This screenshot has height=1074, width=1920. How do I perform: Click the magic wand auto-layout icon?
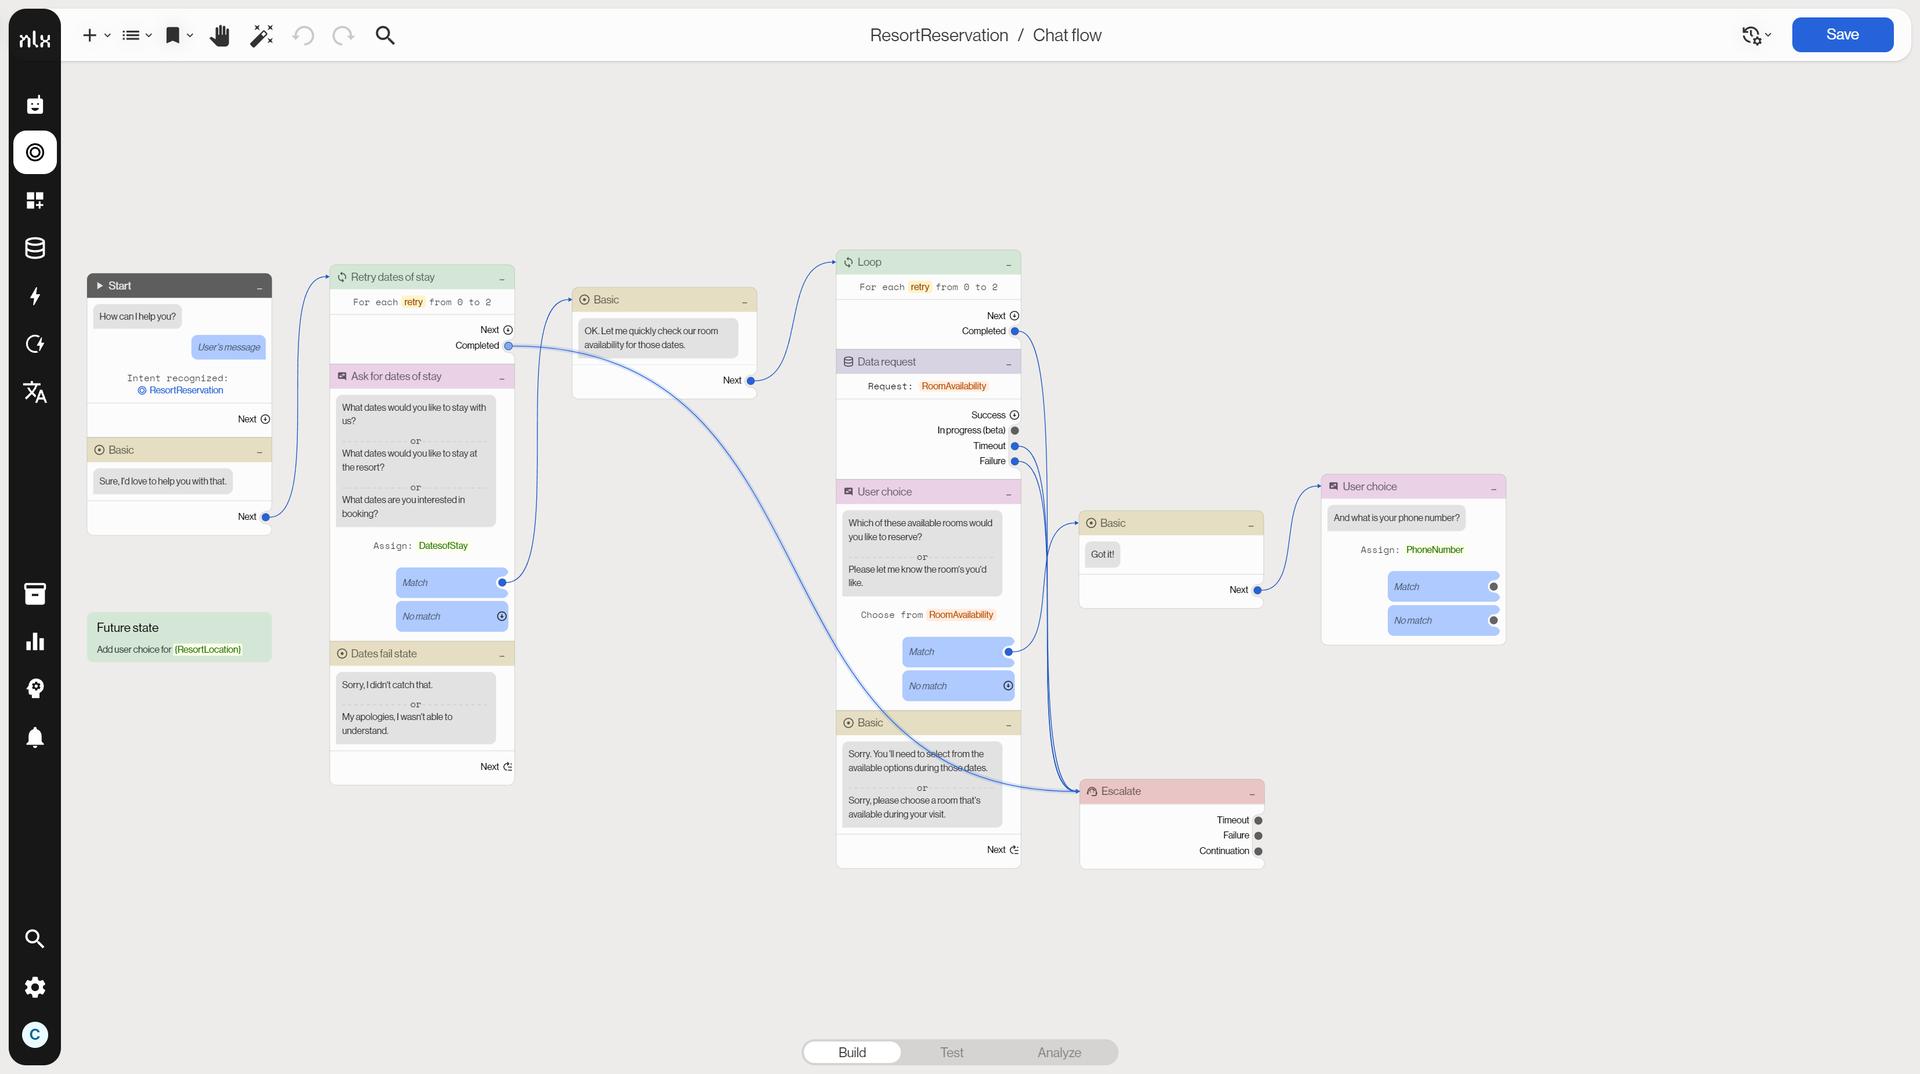261,36
